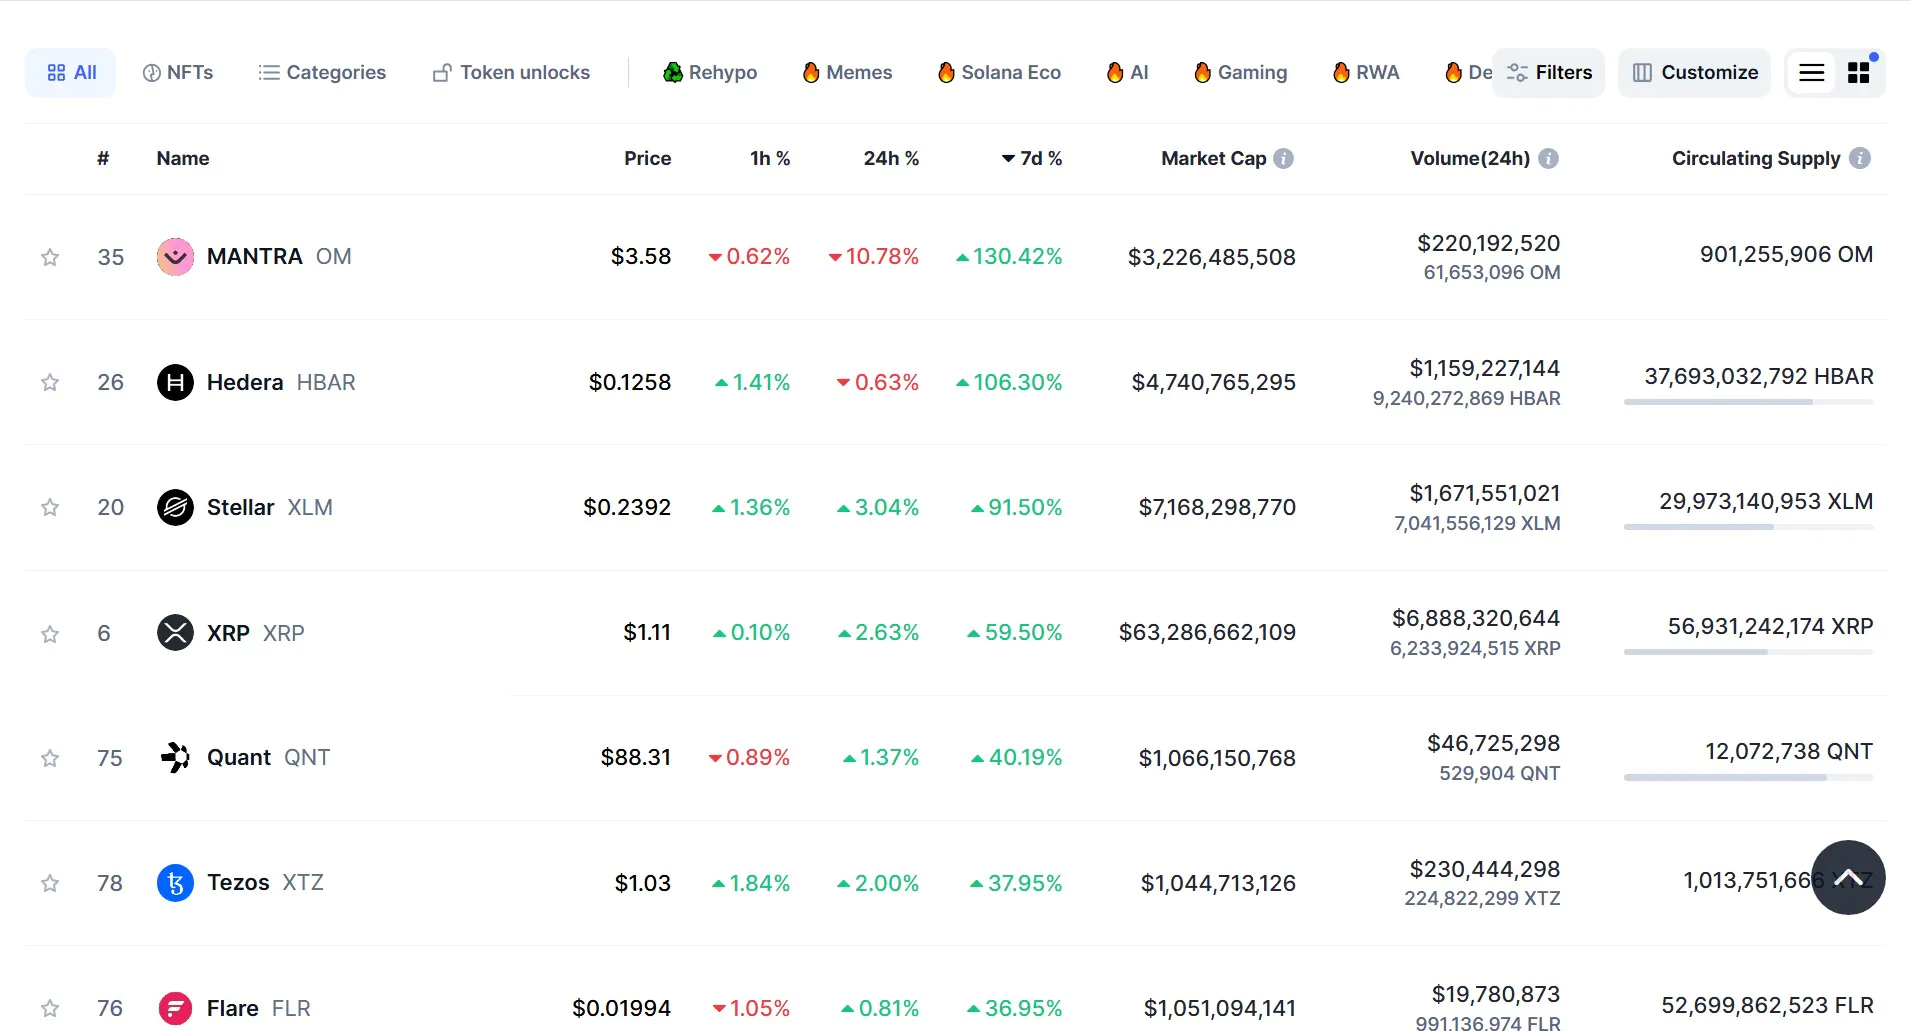Screen dimensions: 1911x1031
Task: Show Circulating Supply info tooltip icon
Action: coord(1860,158)
